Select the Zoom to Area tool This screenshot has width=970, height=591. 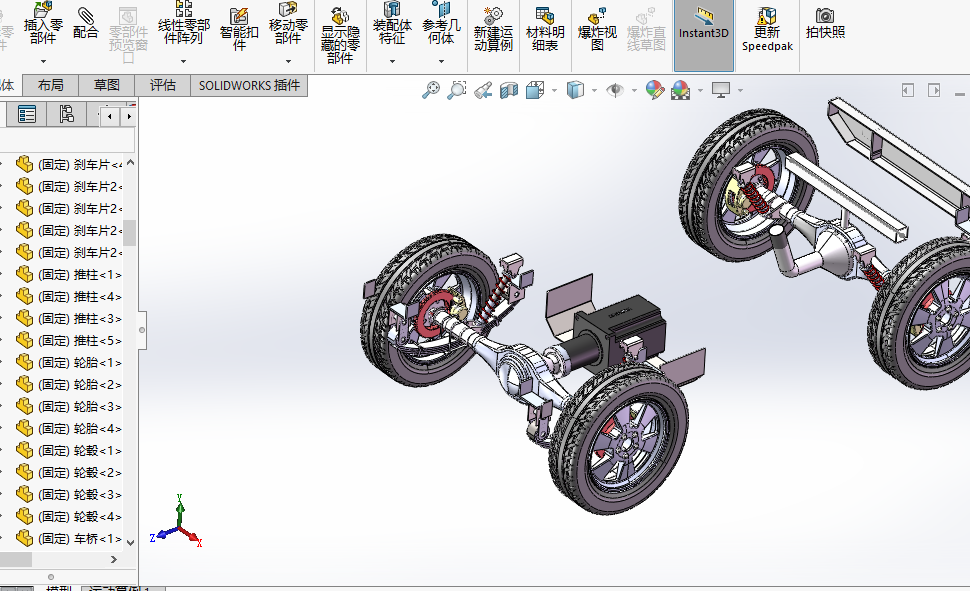coord(457,90)
